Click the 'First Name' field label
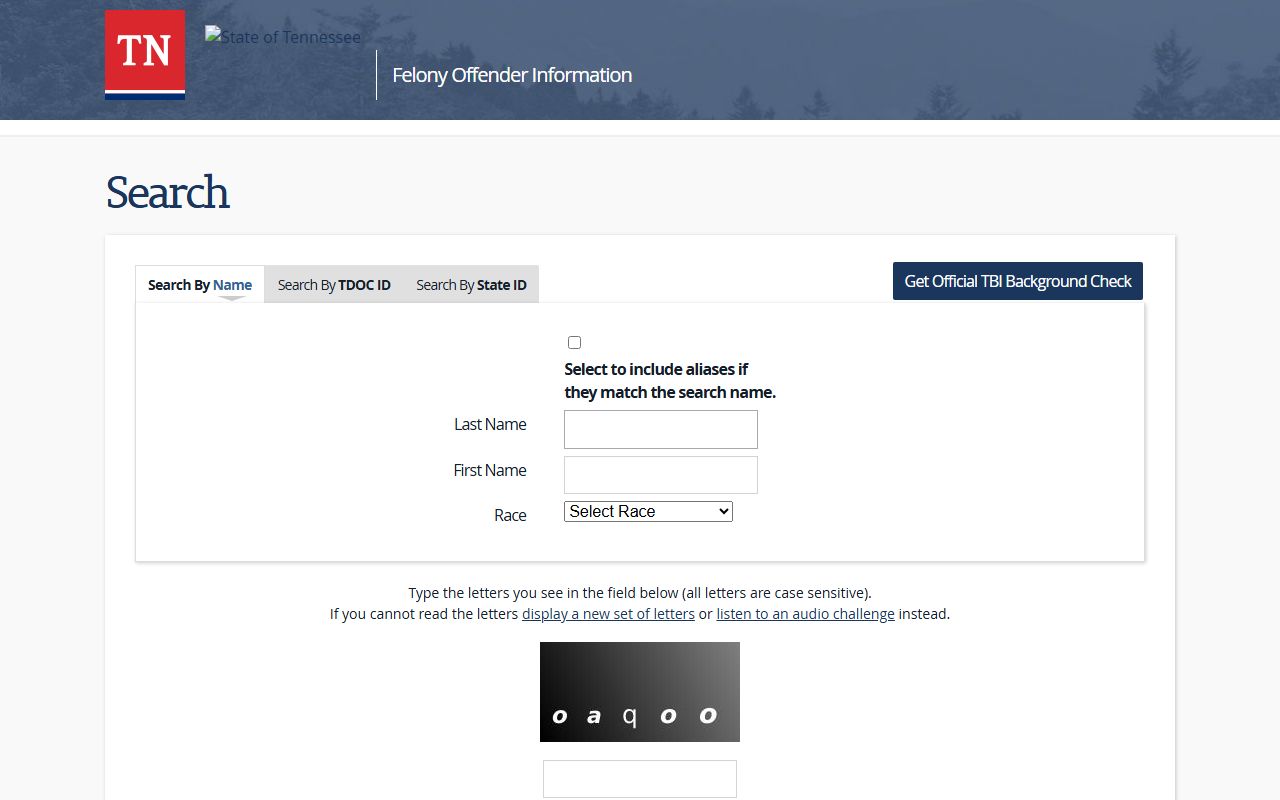The height and width of the screenshot is (800, 1280). [x=490, y=471]
